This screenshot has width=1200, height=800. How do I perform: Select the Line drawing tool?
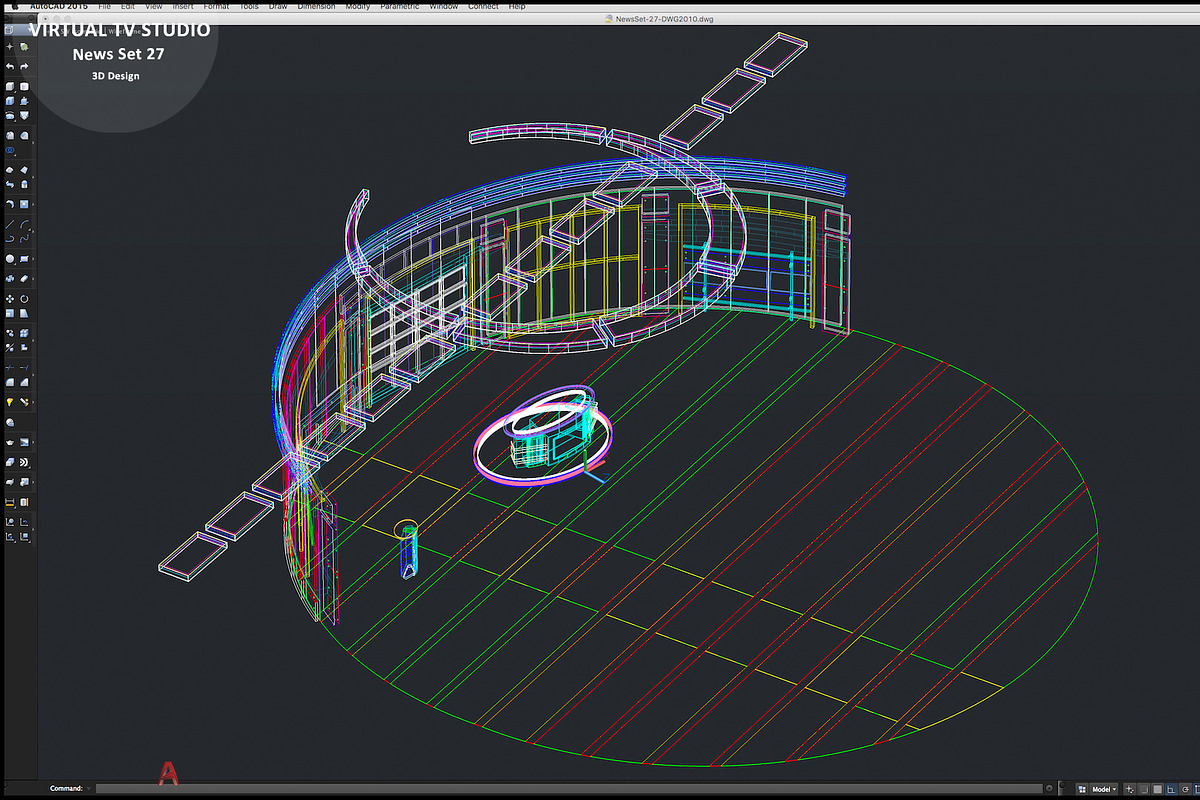(x=10, y=224)
